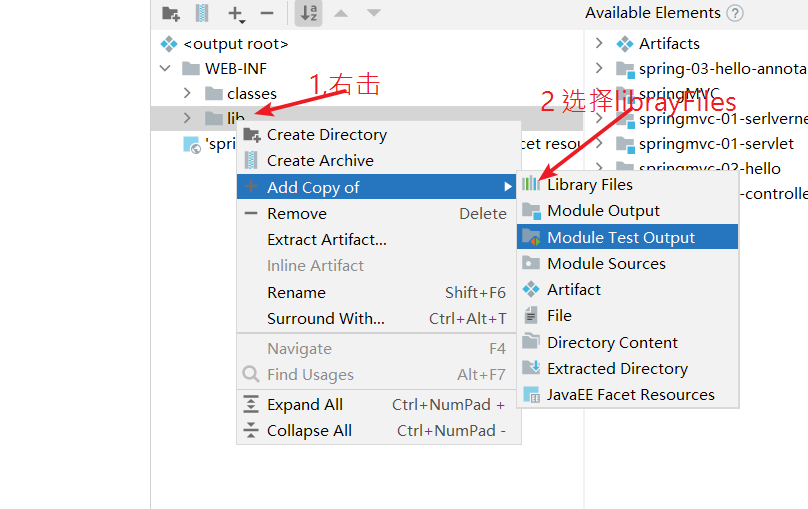
Task: Select Module Test Output in submenu
Action: click(628, 237)
